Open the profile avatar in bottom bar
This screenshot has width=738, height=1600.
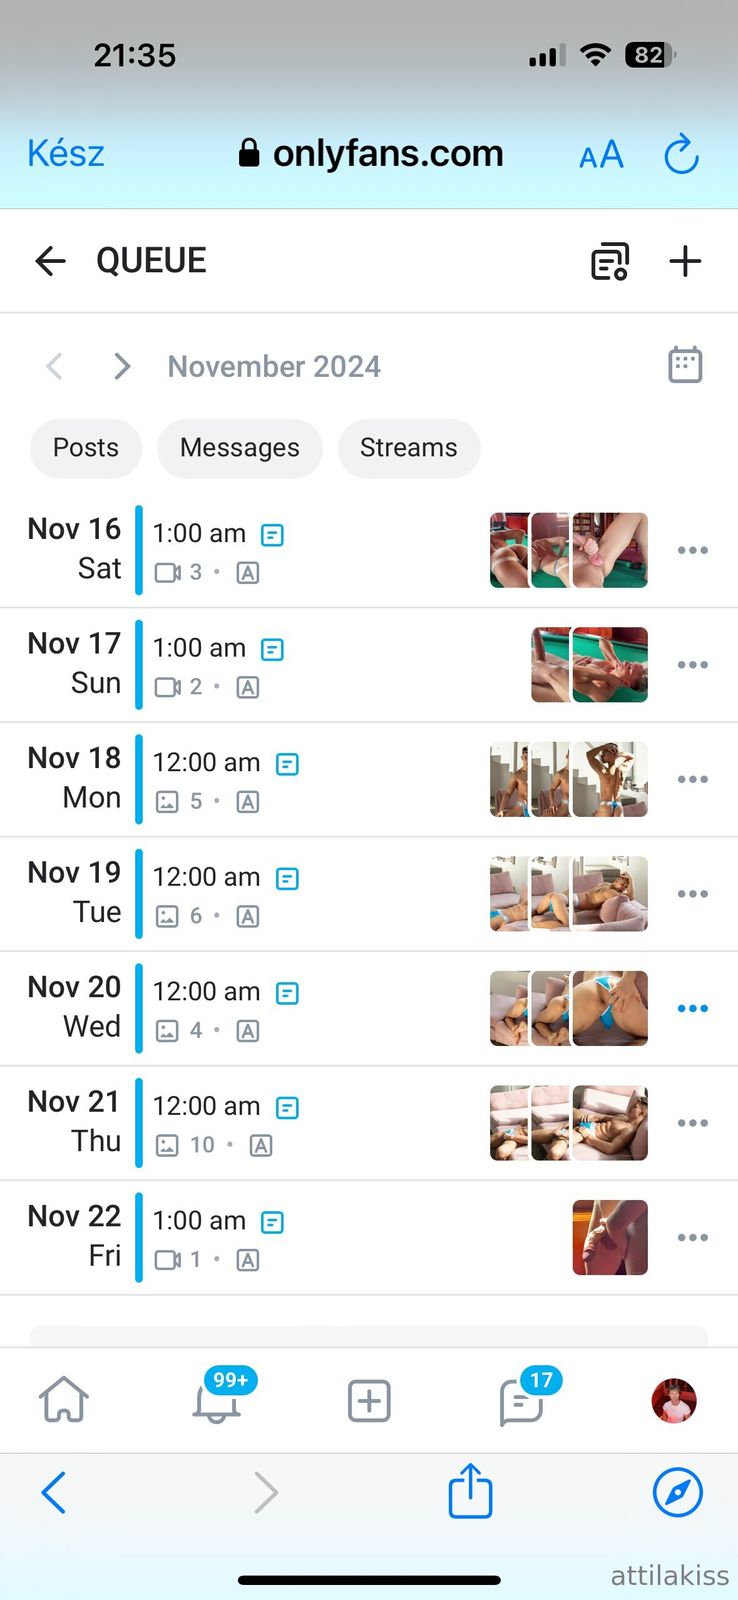674,1400
